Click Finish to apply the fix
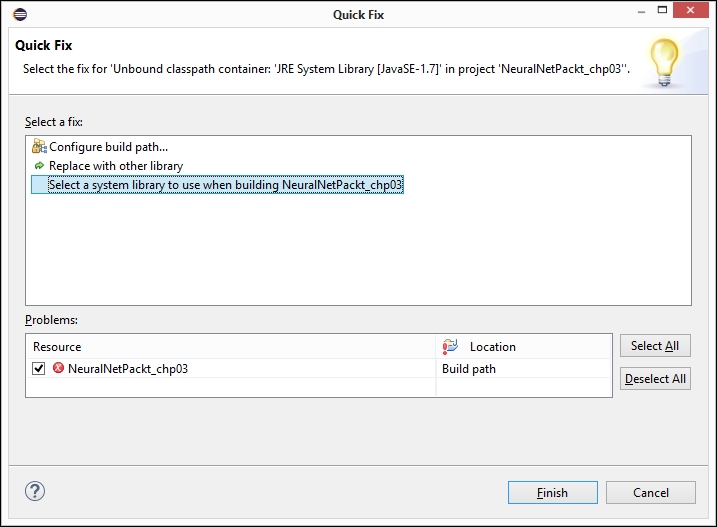Screen dimensions: 717x527 [552, 492]
